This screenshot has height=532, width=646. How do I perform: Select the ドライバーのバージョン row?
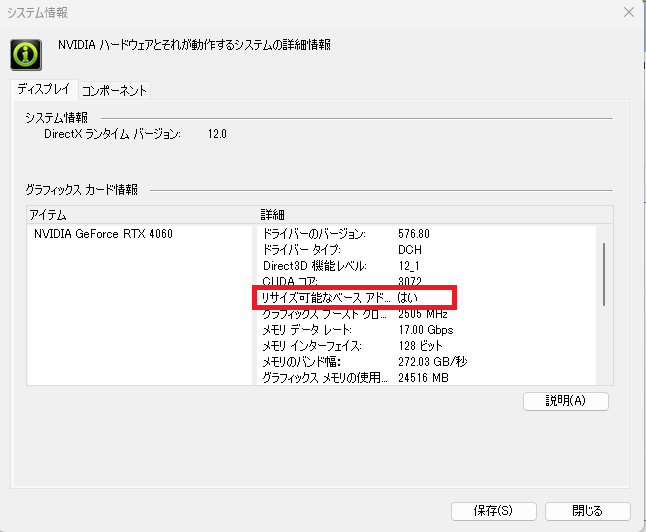426,234
